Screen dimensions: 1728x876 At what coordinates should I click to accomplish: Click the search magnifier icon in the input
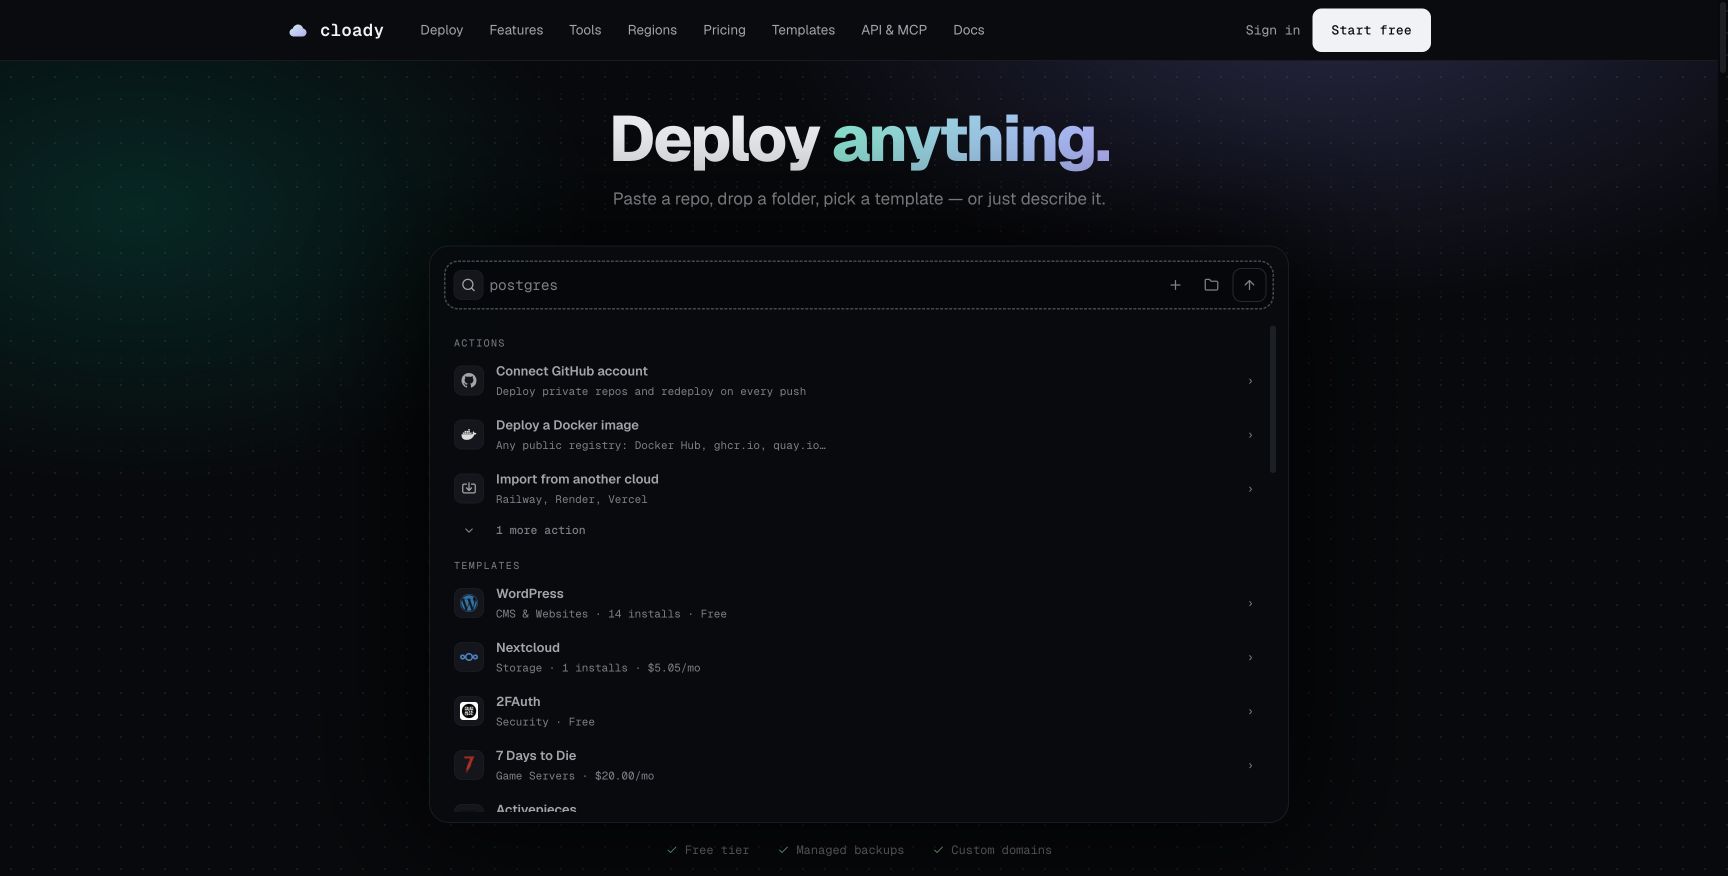468,285
